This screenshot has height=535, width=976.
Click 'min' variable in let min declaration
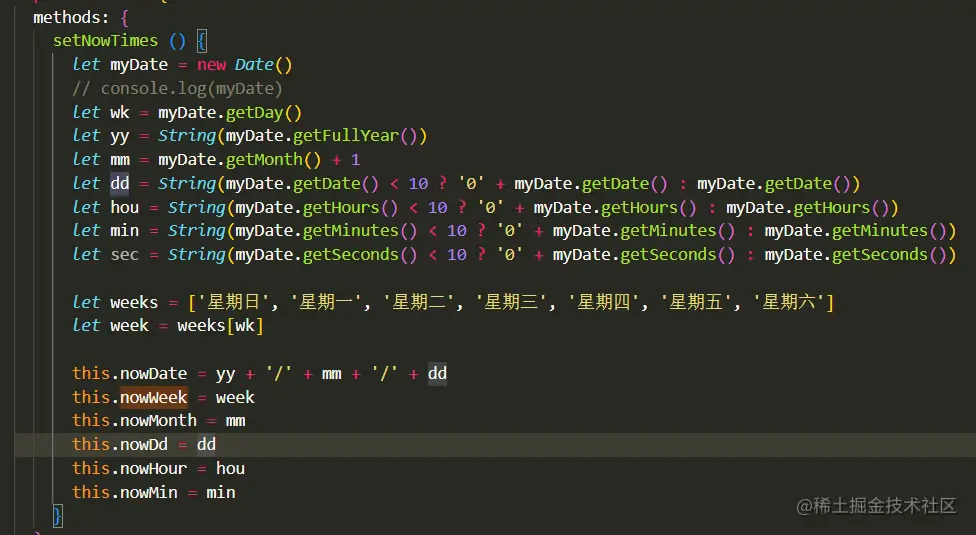pos(124,231)
